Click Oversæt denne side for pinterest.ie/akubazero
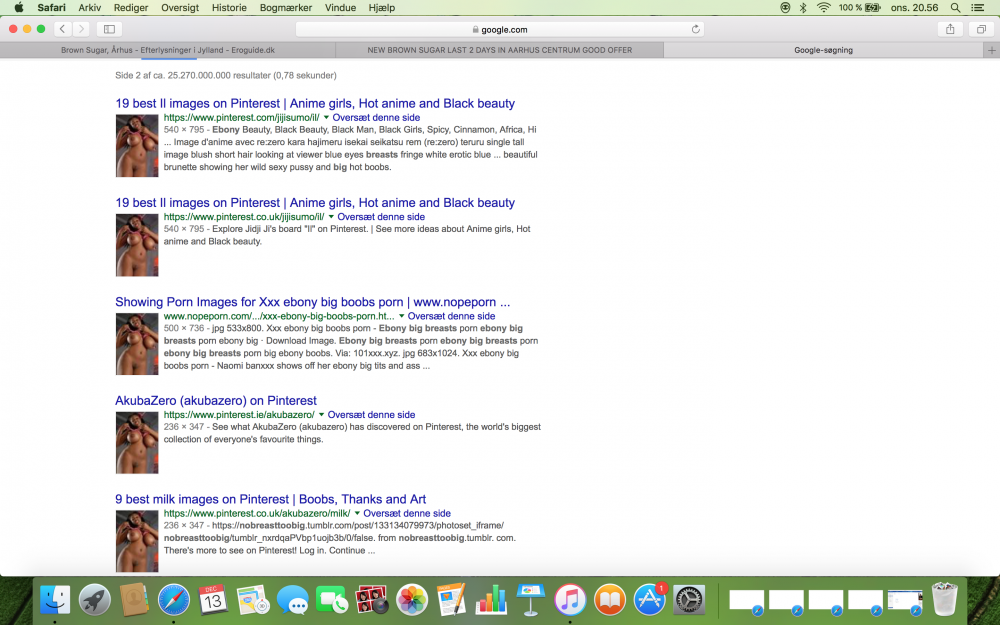The width and height of the screenshot is (1000, 625). (371, 415)
